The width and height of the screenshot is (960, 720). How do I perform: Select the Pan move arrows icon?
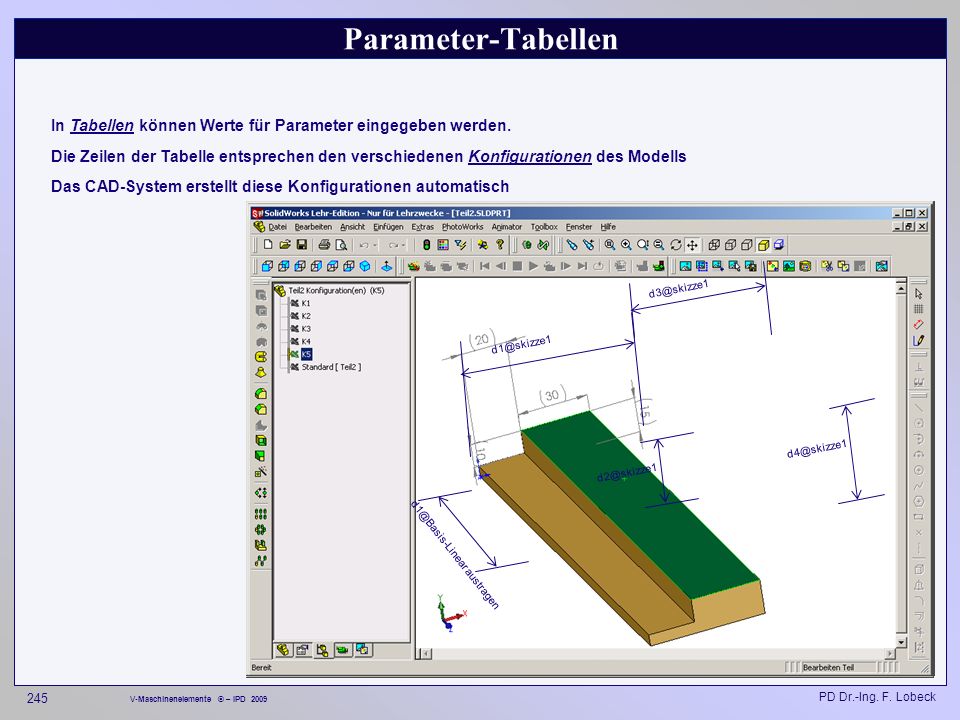(x=692, y=245)
